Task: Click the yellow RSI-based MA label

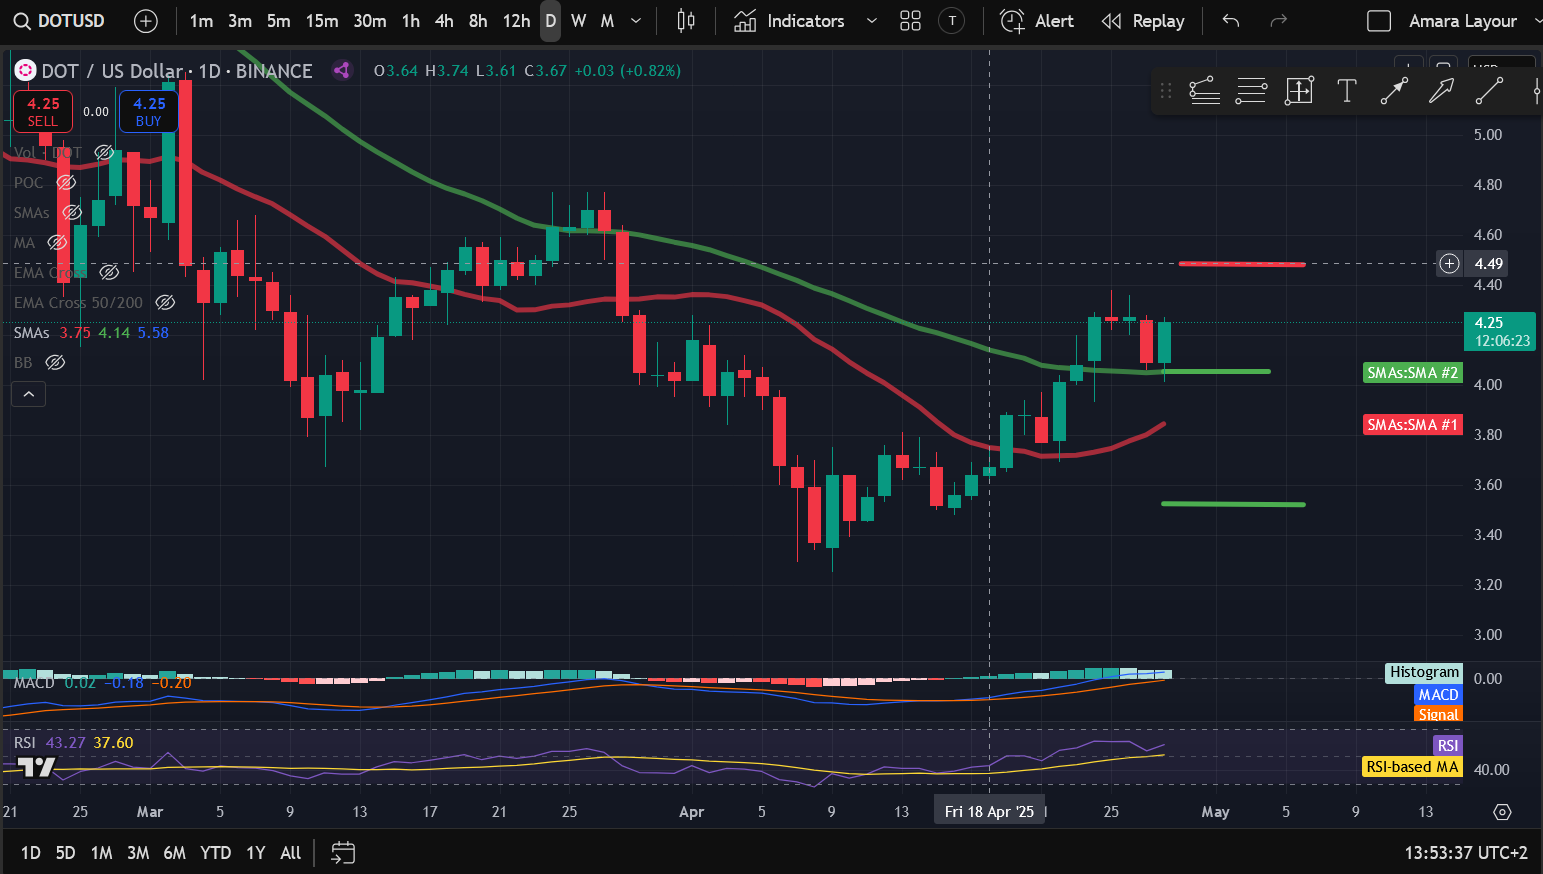Action: pyautogui.click(x=1412, y=767)
